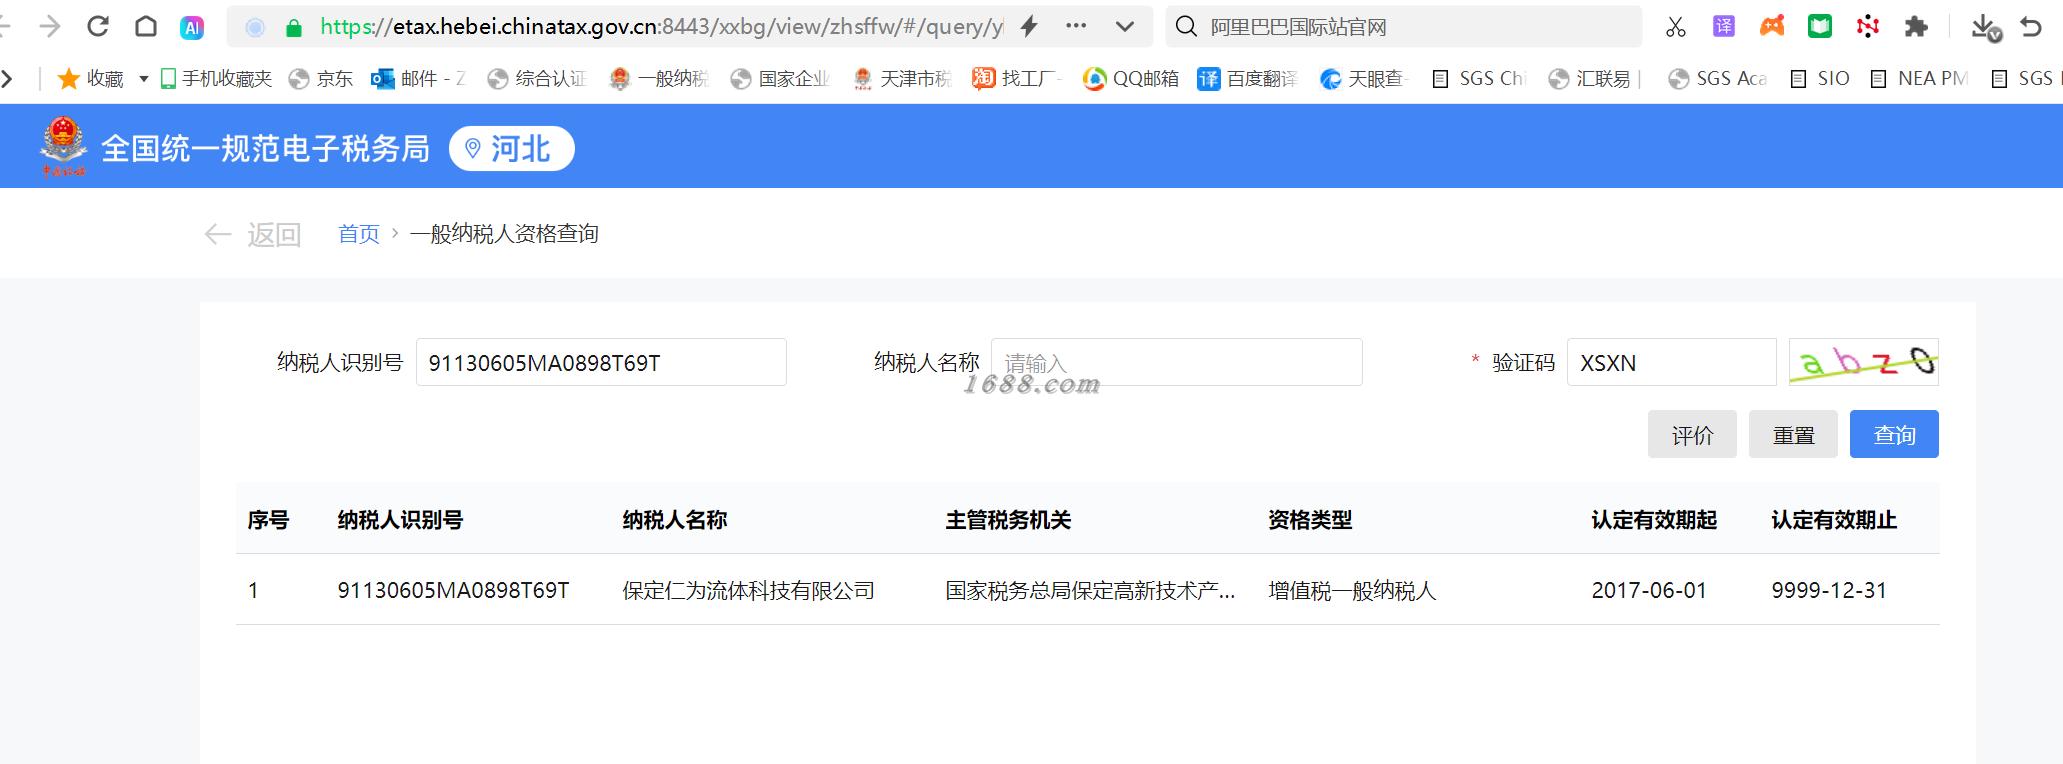The width and height of the screenshot is (2063, 764).
Task: Expand the bookmarks bar left chevron
Action: tap(7, 78)
